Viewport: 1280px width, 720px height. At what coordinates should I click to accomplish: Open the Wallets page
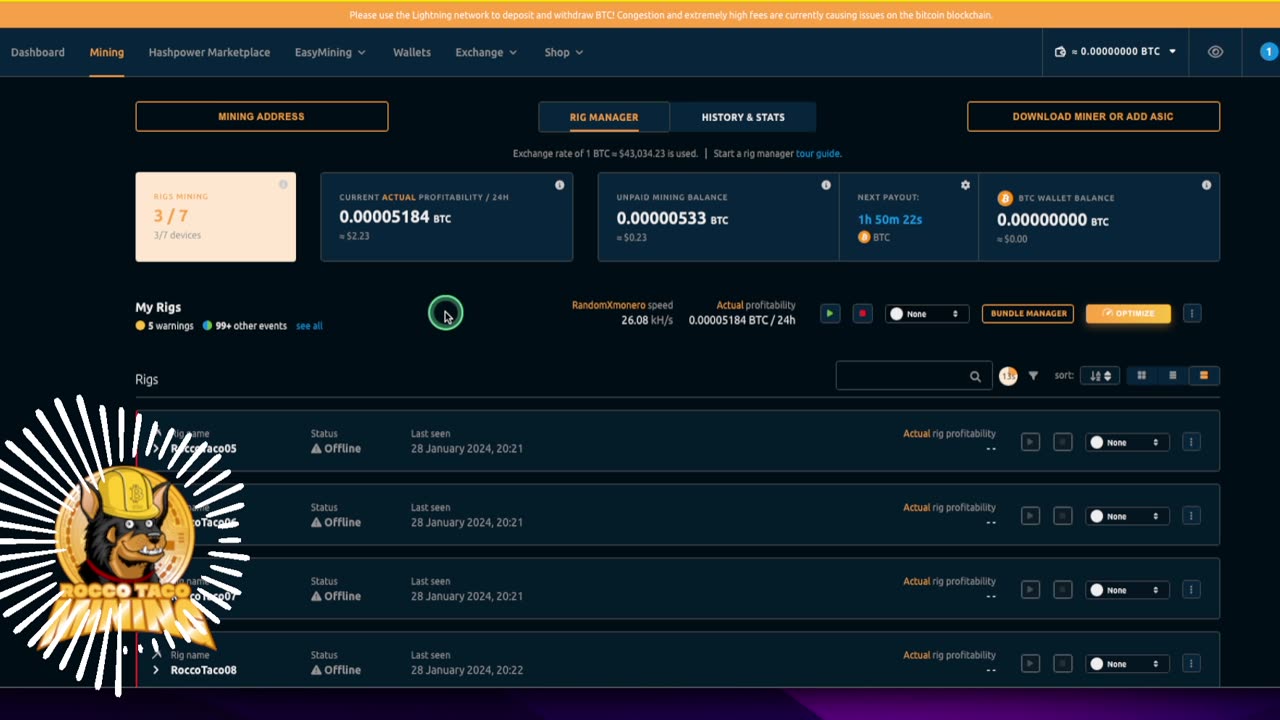point(412,52)
